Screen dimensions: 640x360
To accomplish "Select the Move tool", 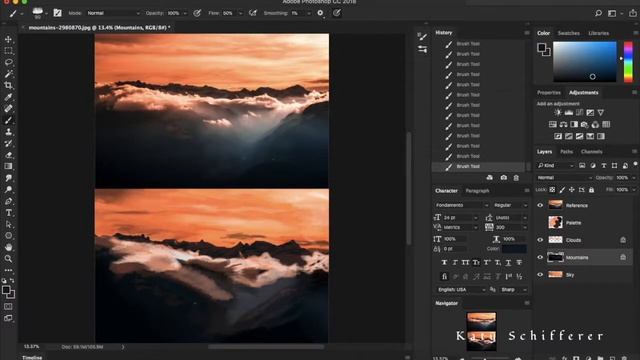I will [8, 40].
